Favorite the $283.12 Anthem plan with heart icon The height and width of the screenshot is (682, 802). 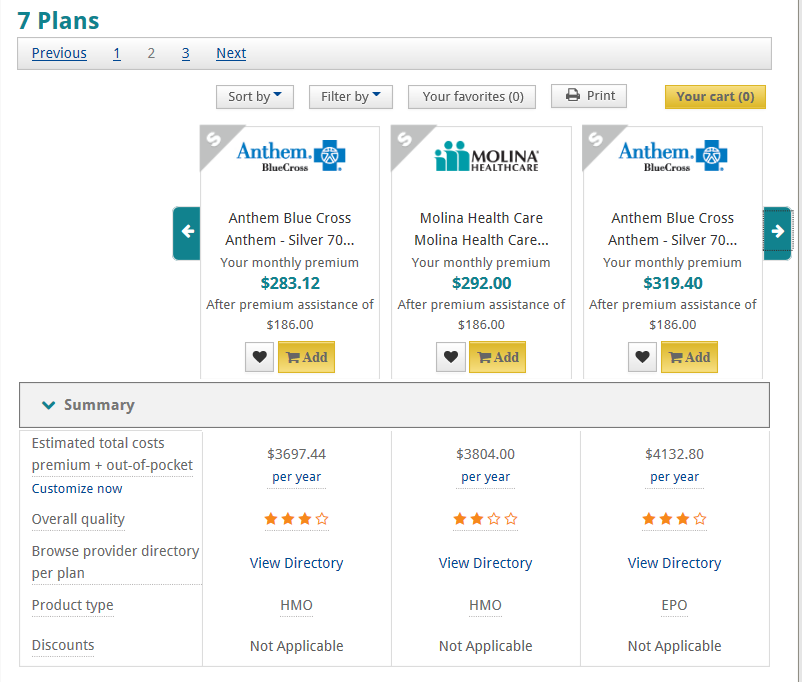(259, 357)
